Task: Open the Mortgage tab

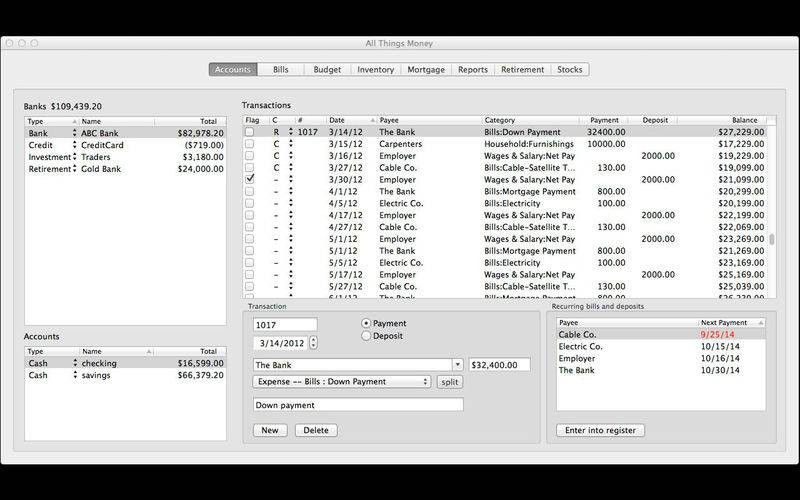Action: click(427, 70)
